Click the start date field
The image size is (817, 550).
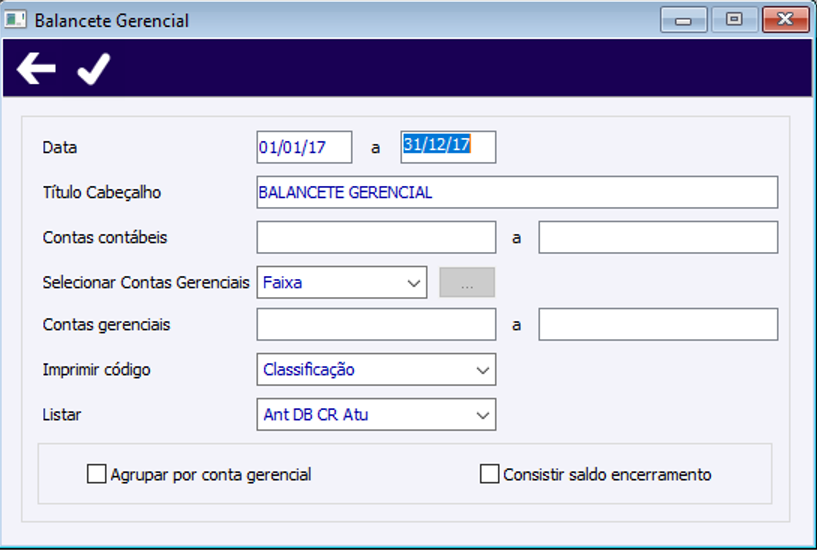[304, 147]
